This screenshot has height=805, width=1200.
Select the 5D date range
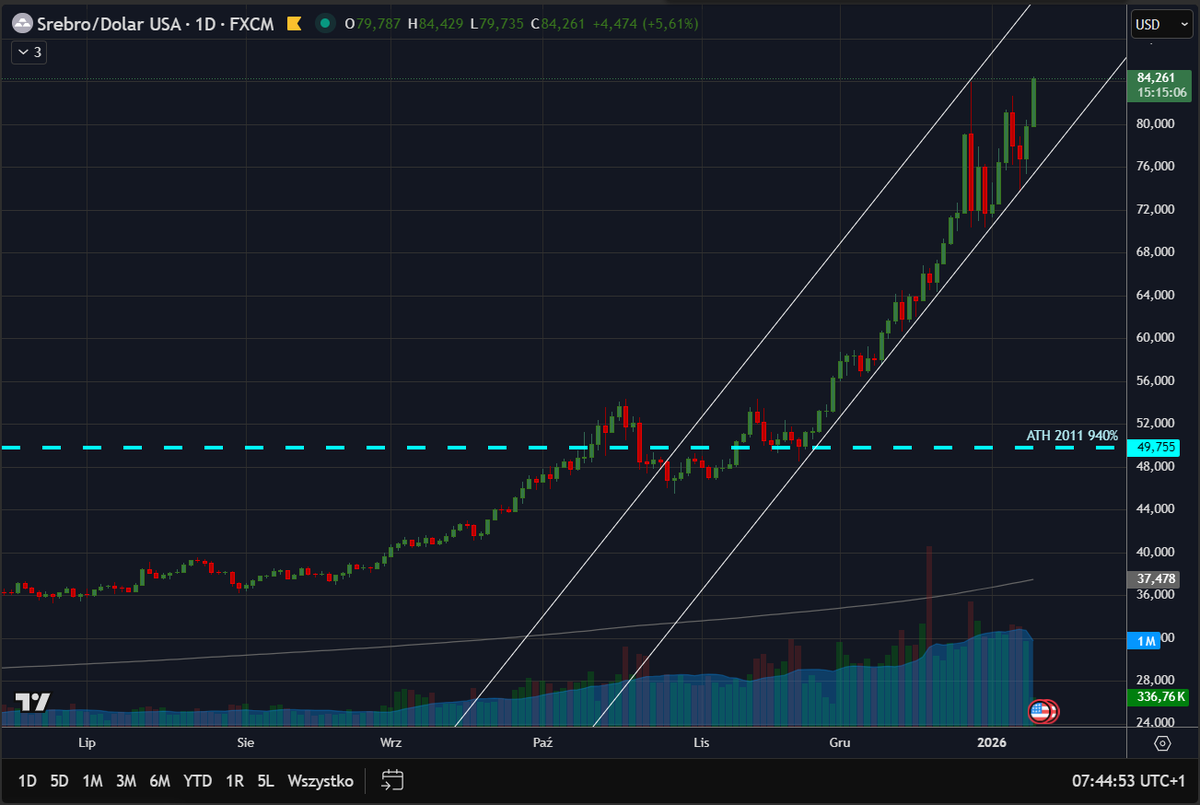pos(60,781)
